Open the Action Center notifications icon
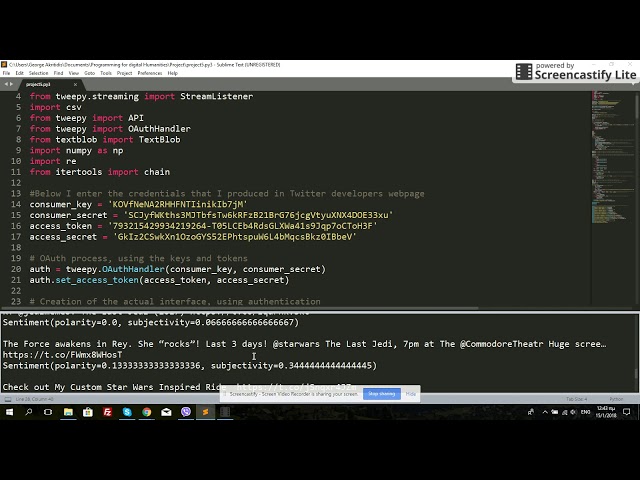640x480 pixels. tap(627, 412)
